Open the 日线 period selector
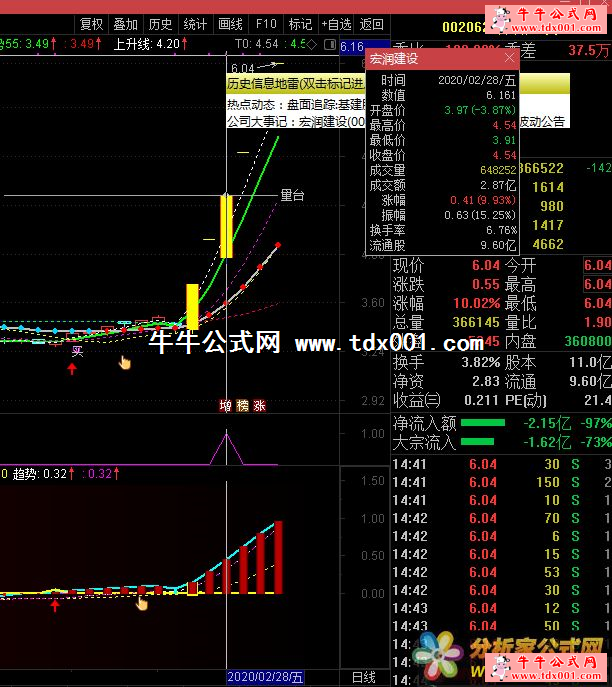612x687 pixels. click(x=364, y=678)
